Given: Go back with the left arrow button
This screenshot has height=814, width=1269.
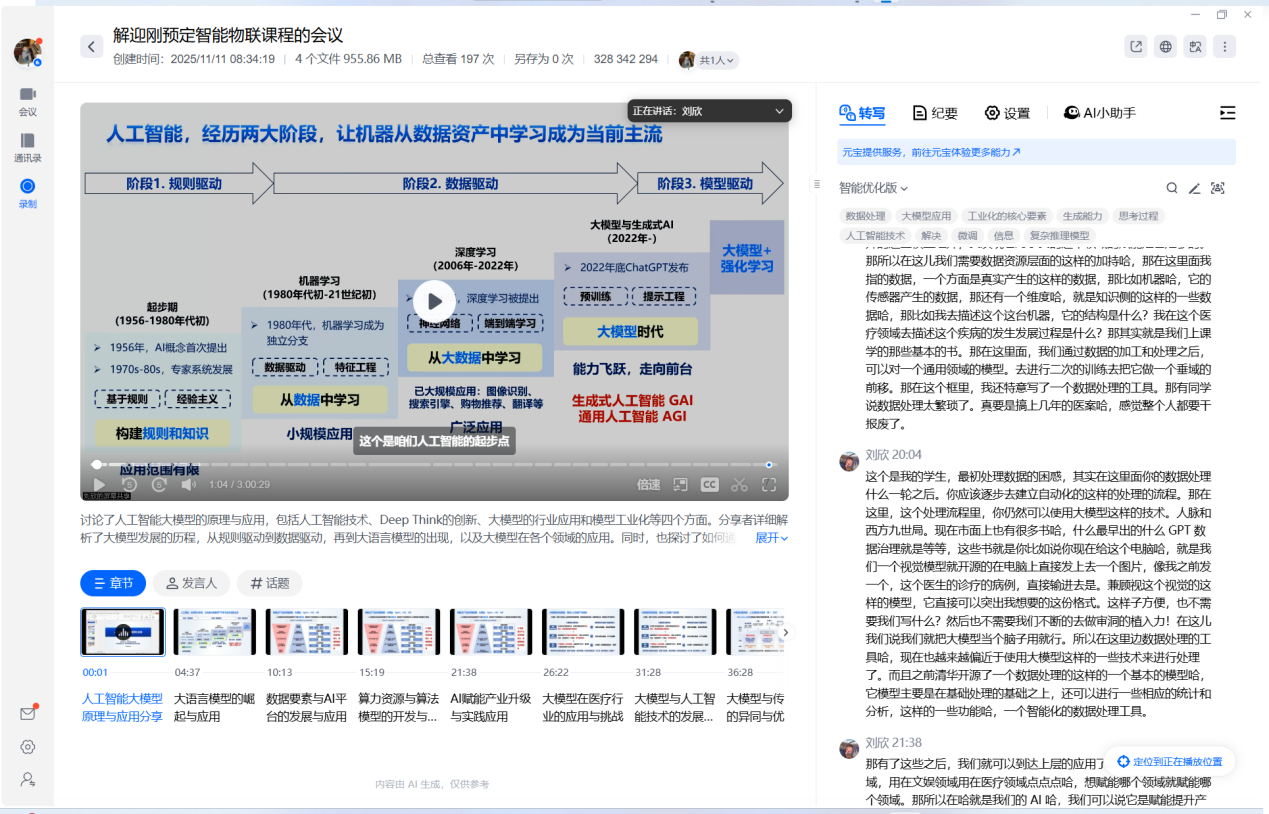Looking at the screenshot, I should [91, 47].
